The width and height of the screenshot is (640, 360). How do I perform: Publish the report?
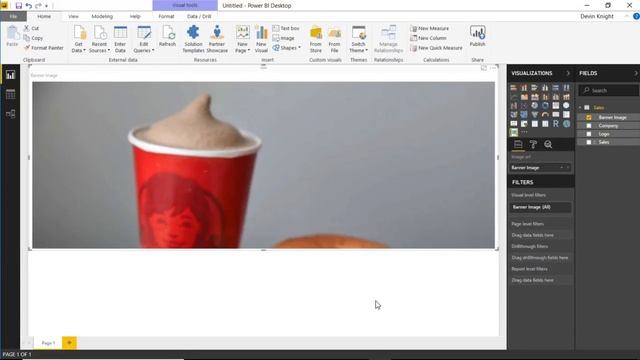coord(477,36)
